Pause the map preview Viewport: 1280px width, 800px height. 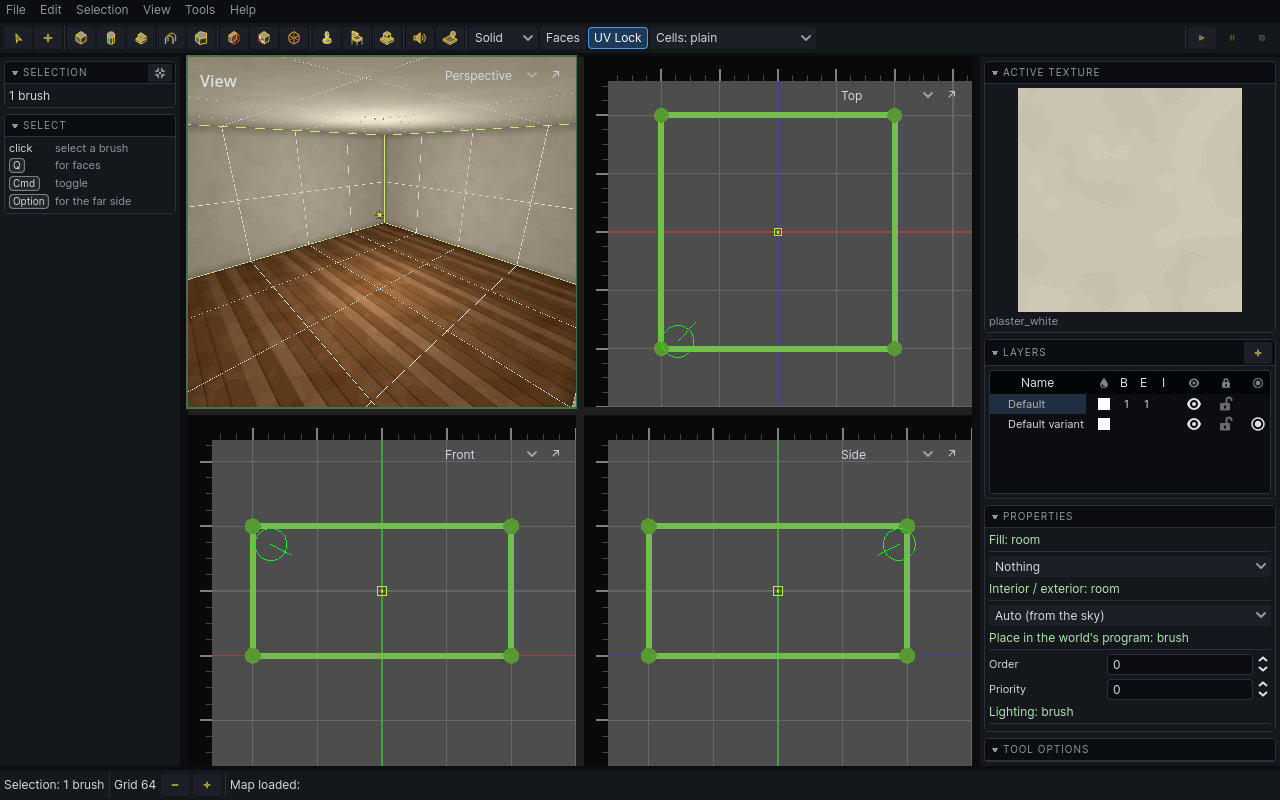pyautogui.click(x=1232, y=38)
